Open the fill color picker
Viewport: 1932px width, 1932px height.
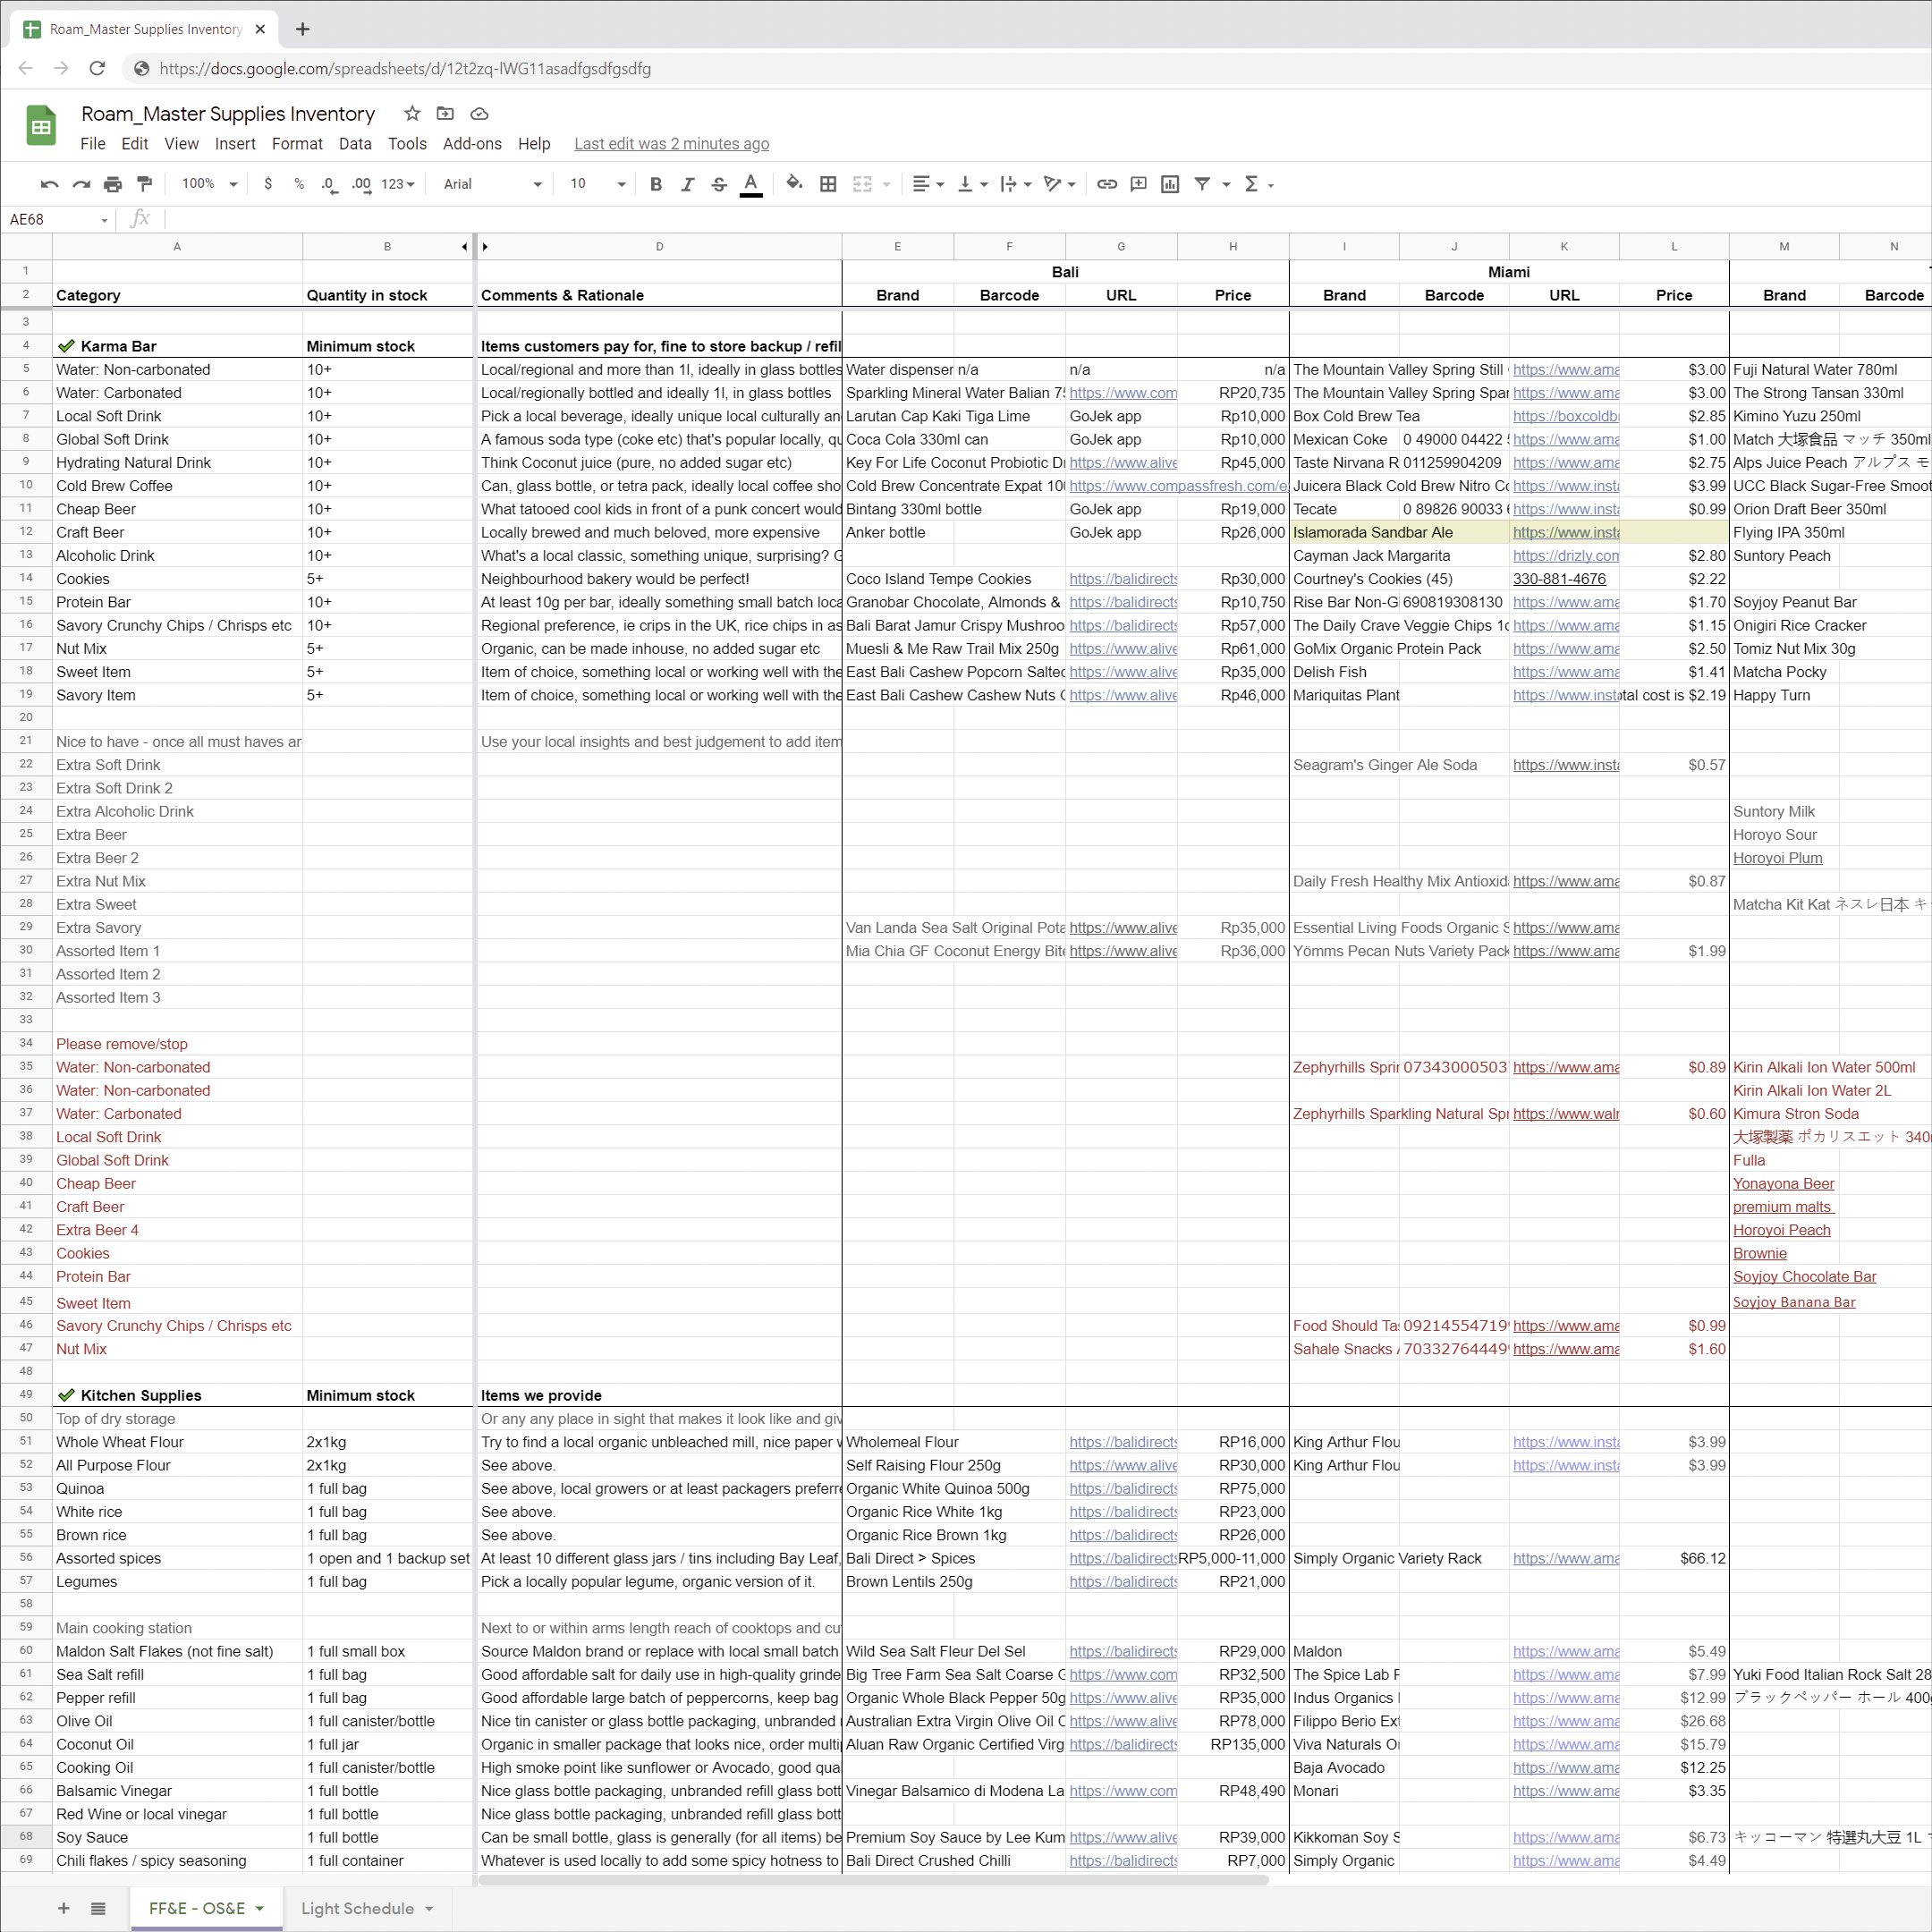[795, 184]
